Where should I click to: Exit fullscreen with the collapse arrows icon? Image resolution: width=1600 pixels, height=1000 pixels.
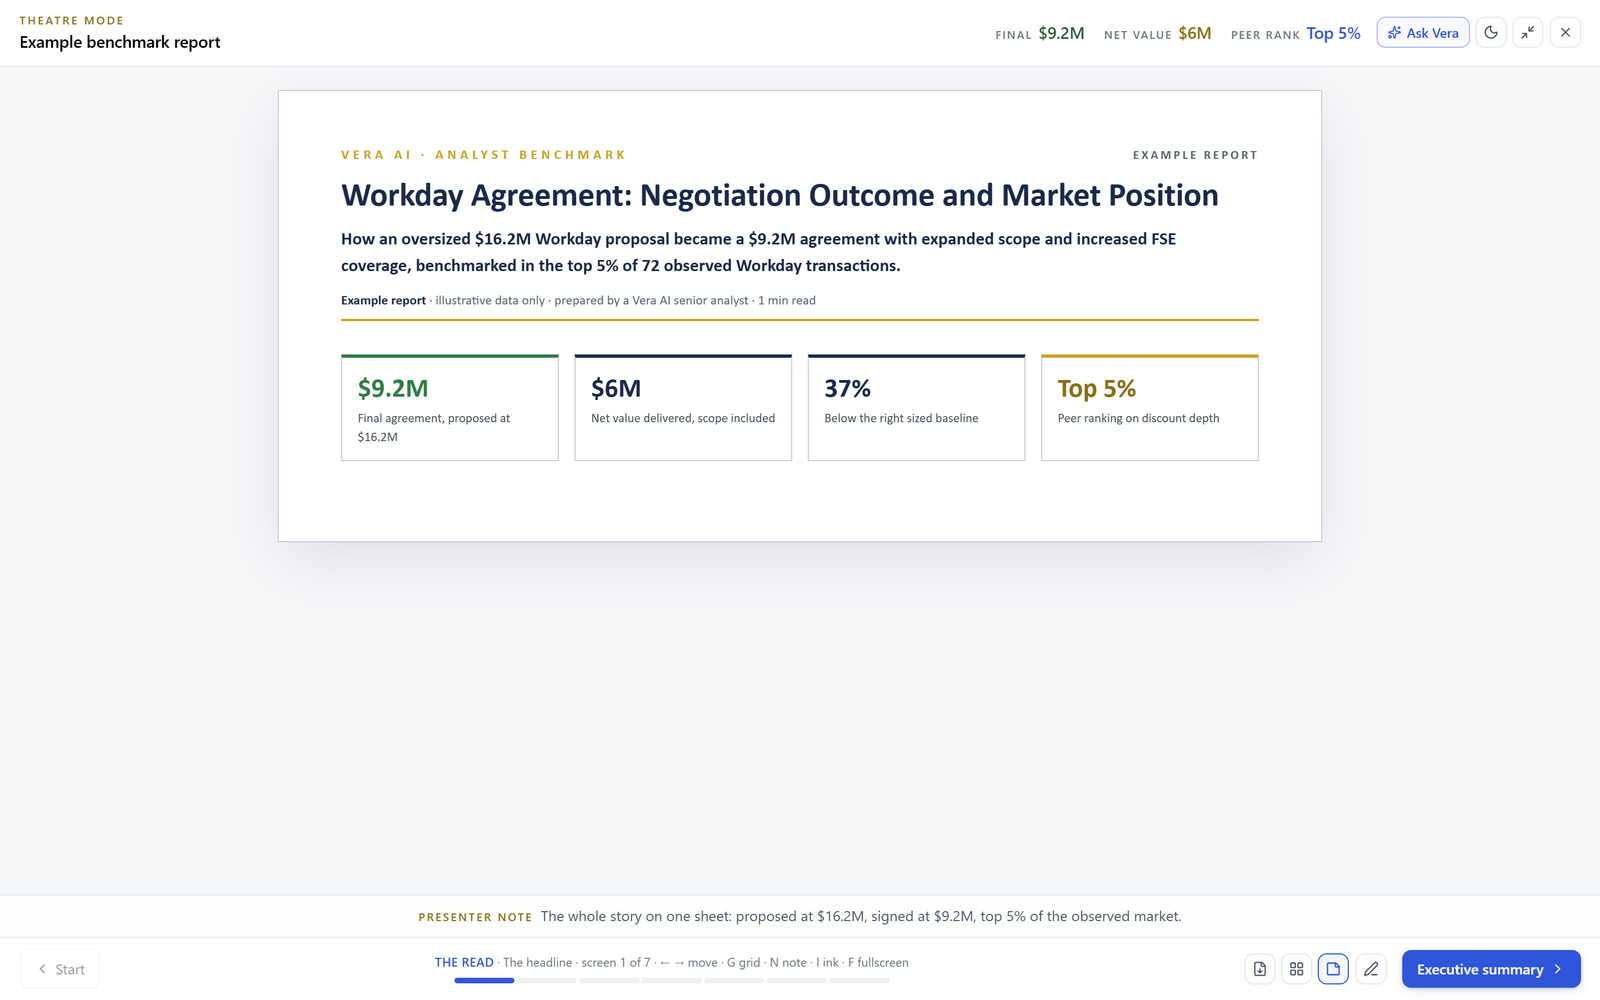(1528, 33)
